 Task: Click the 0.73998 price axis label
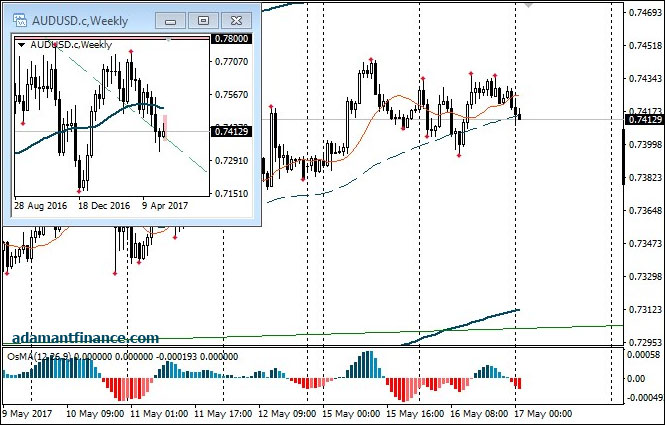tap(645, 145)
